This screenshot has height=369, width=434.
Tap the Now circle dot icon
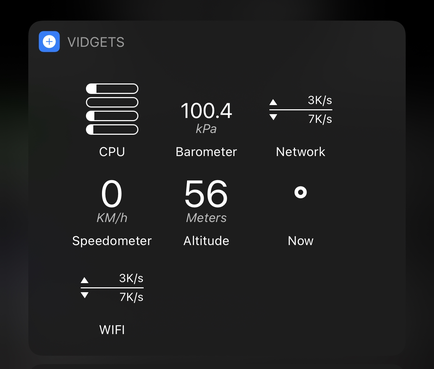[x=301, y=192]
